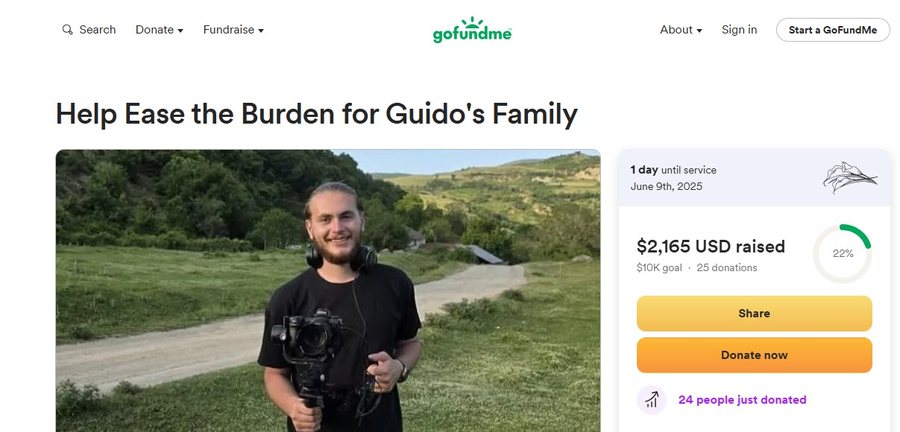Viewport: 900px width, 432px height.
Task: Click the magnifying glass search icon
Action: (x=67, y=30)
